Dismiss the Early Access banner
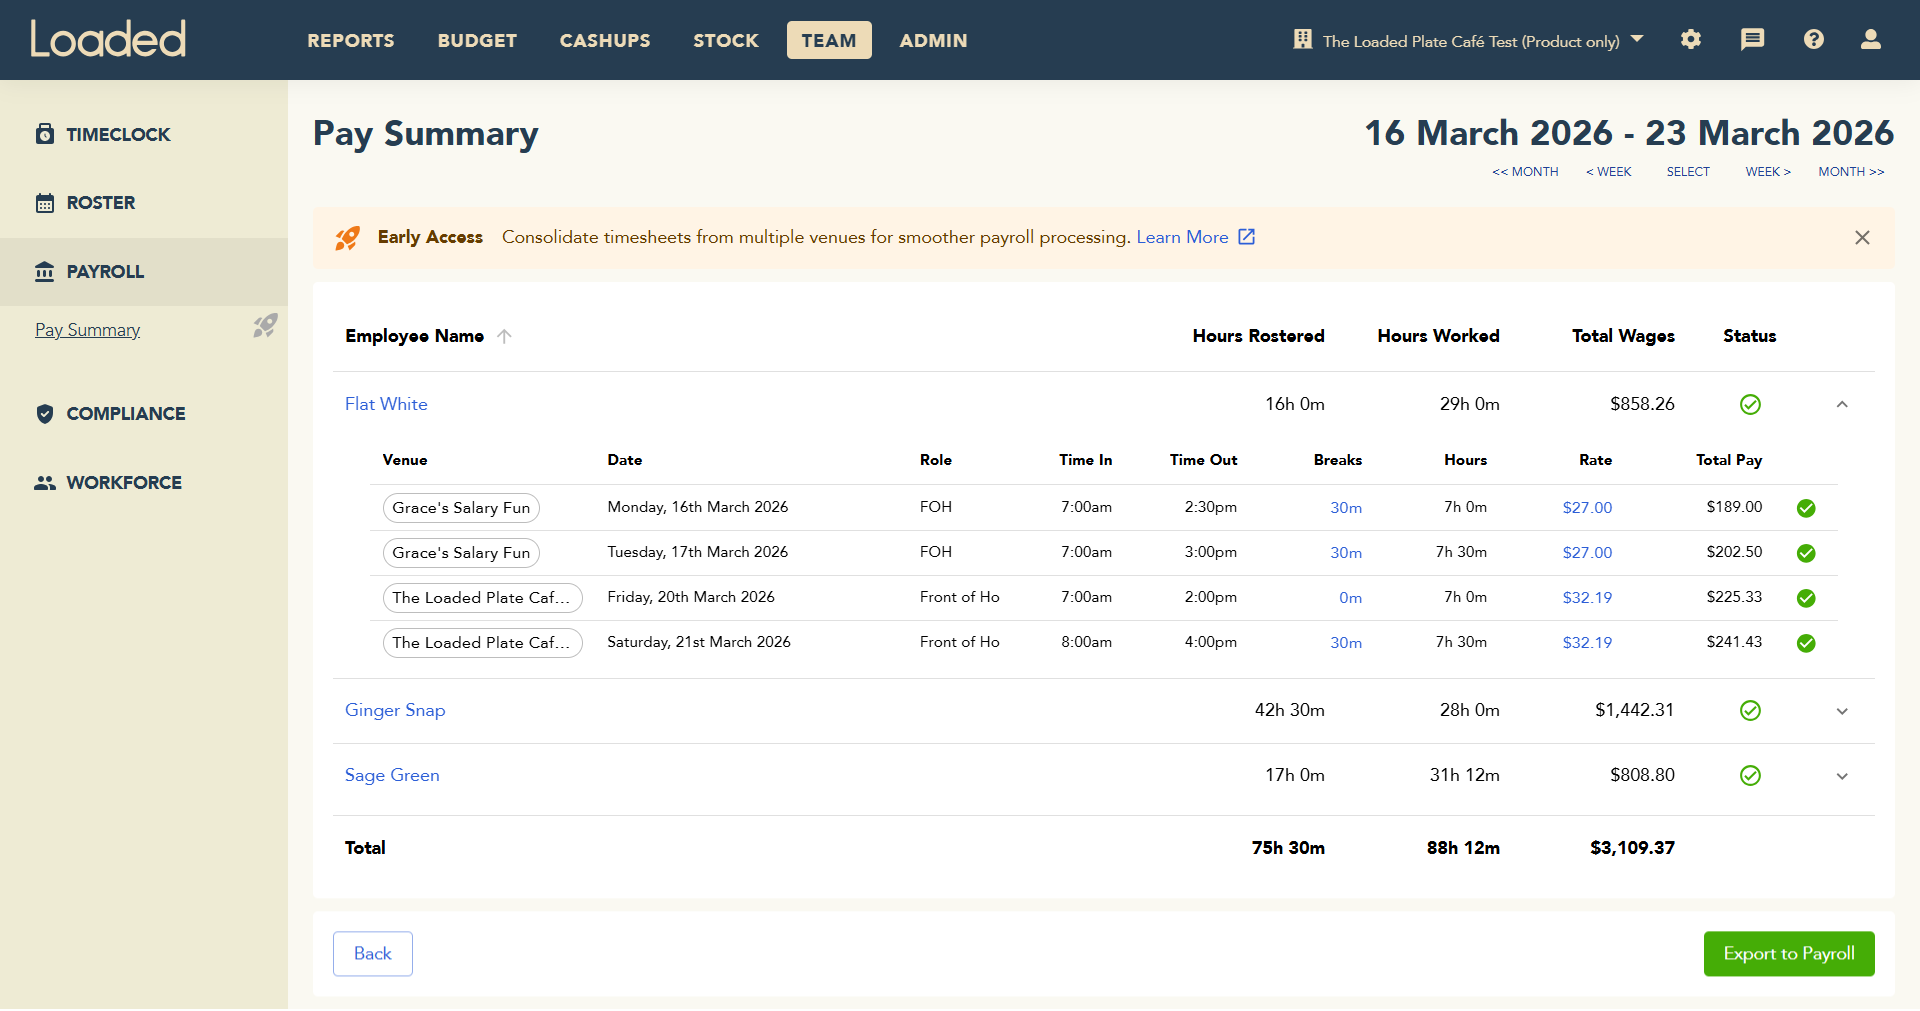This screenshot has height=1011, width=1920. (x=1862, y=238)
